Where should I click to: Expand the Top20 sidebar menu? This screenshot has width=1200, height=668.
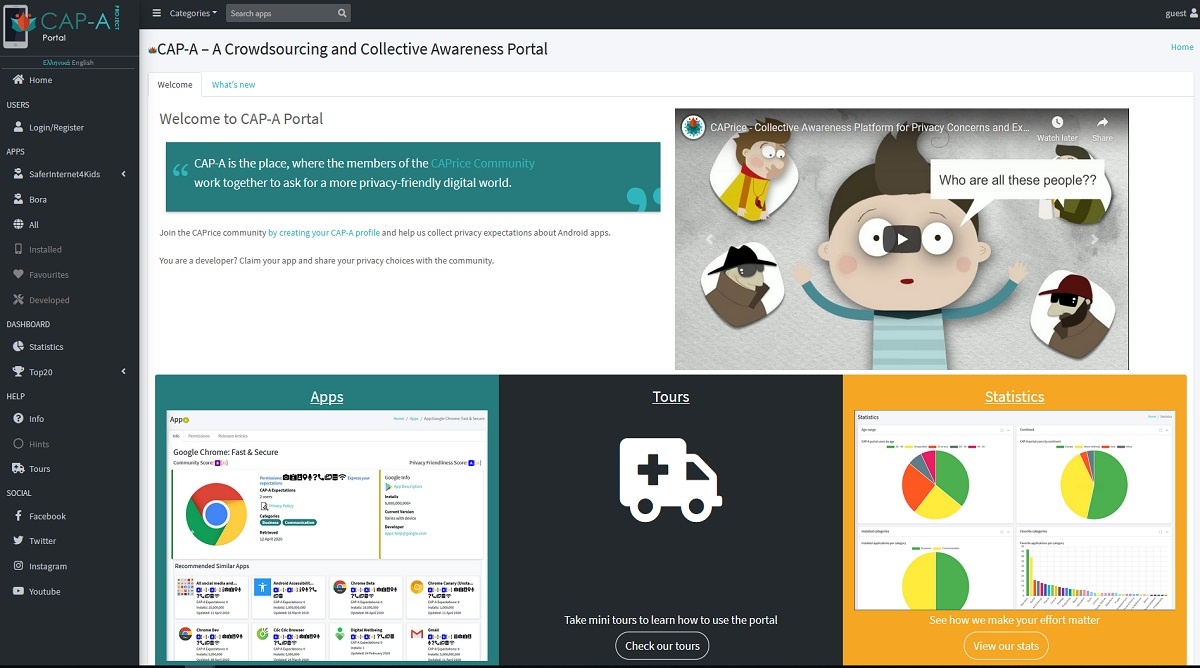pos(123,372)
